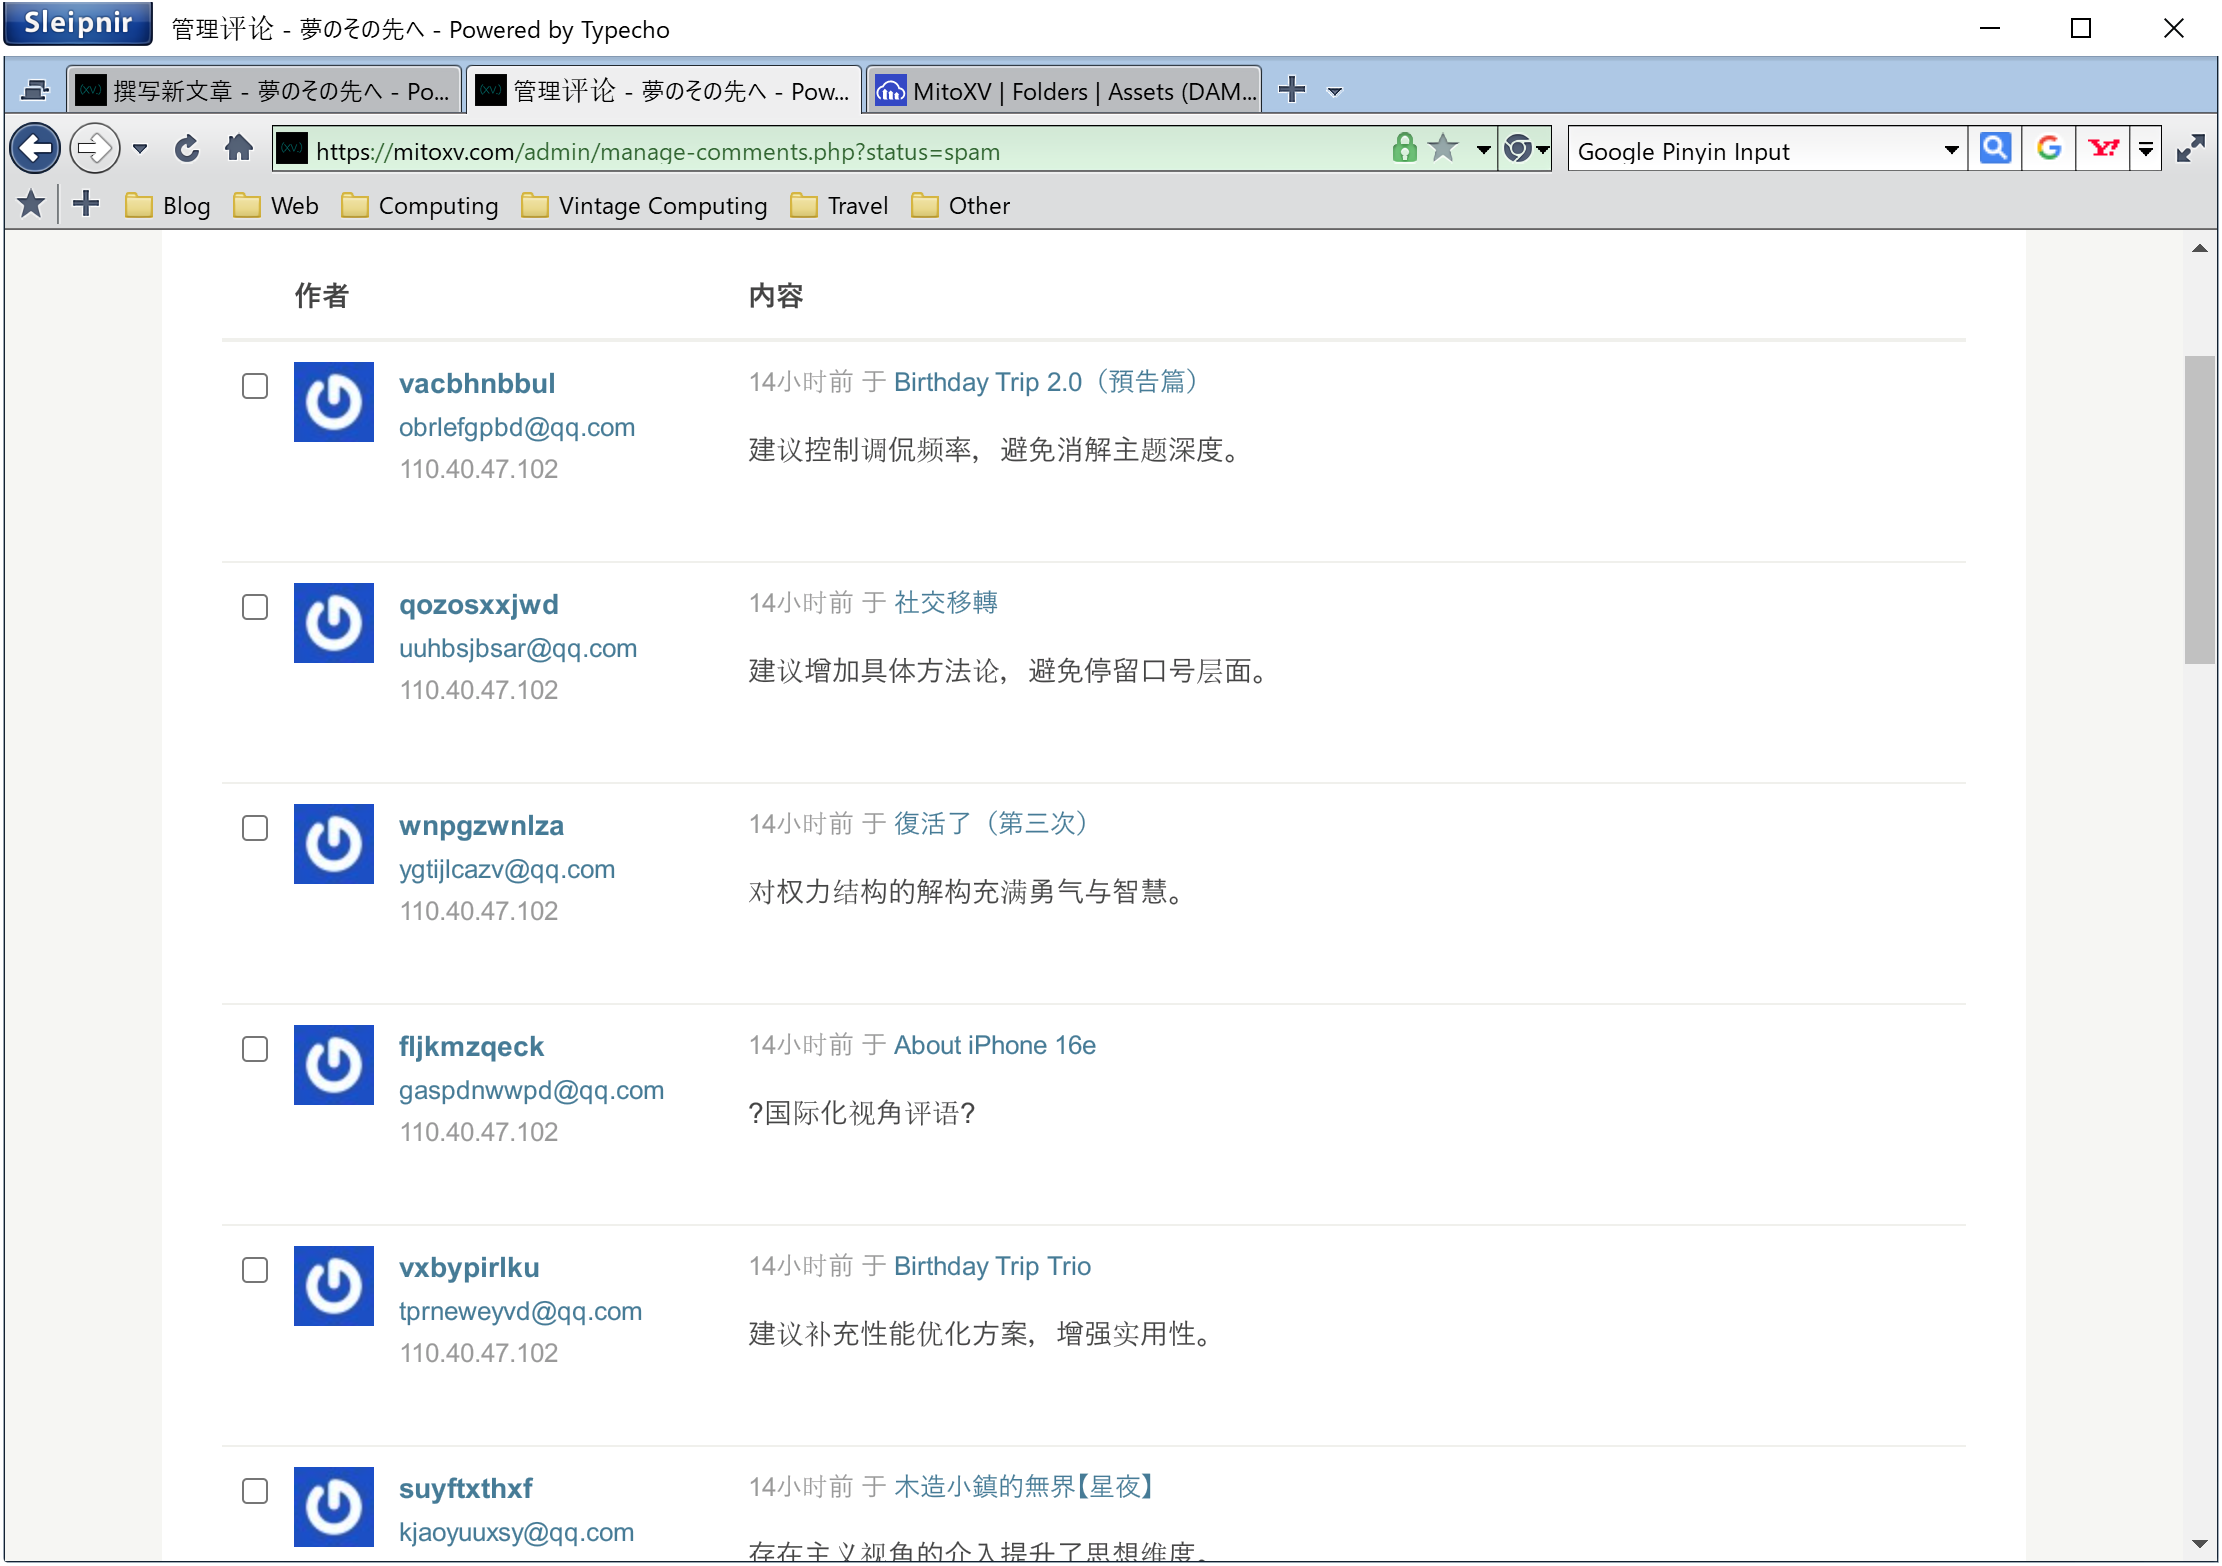Click qozosxxjwd's avatar image

(333, 623)
